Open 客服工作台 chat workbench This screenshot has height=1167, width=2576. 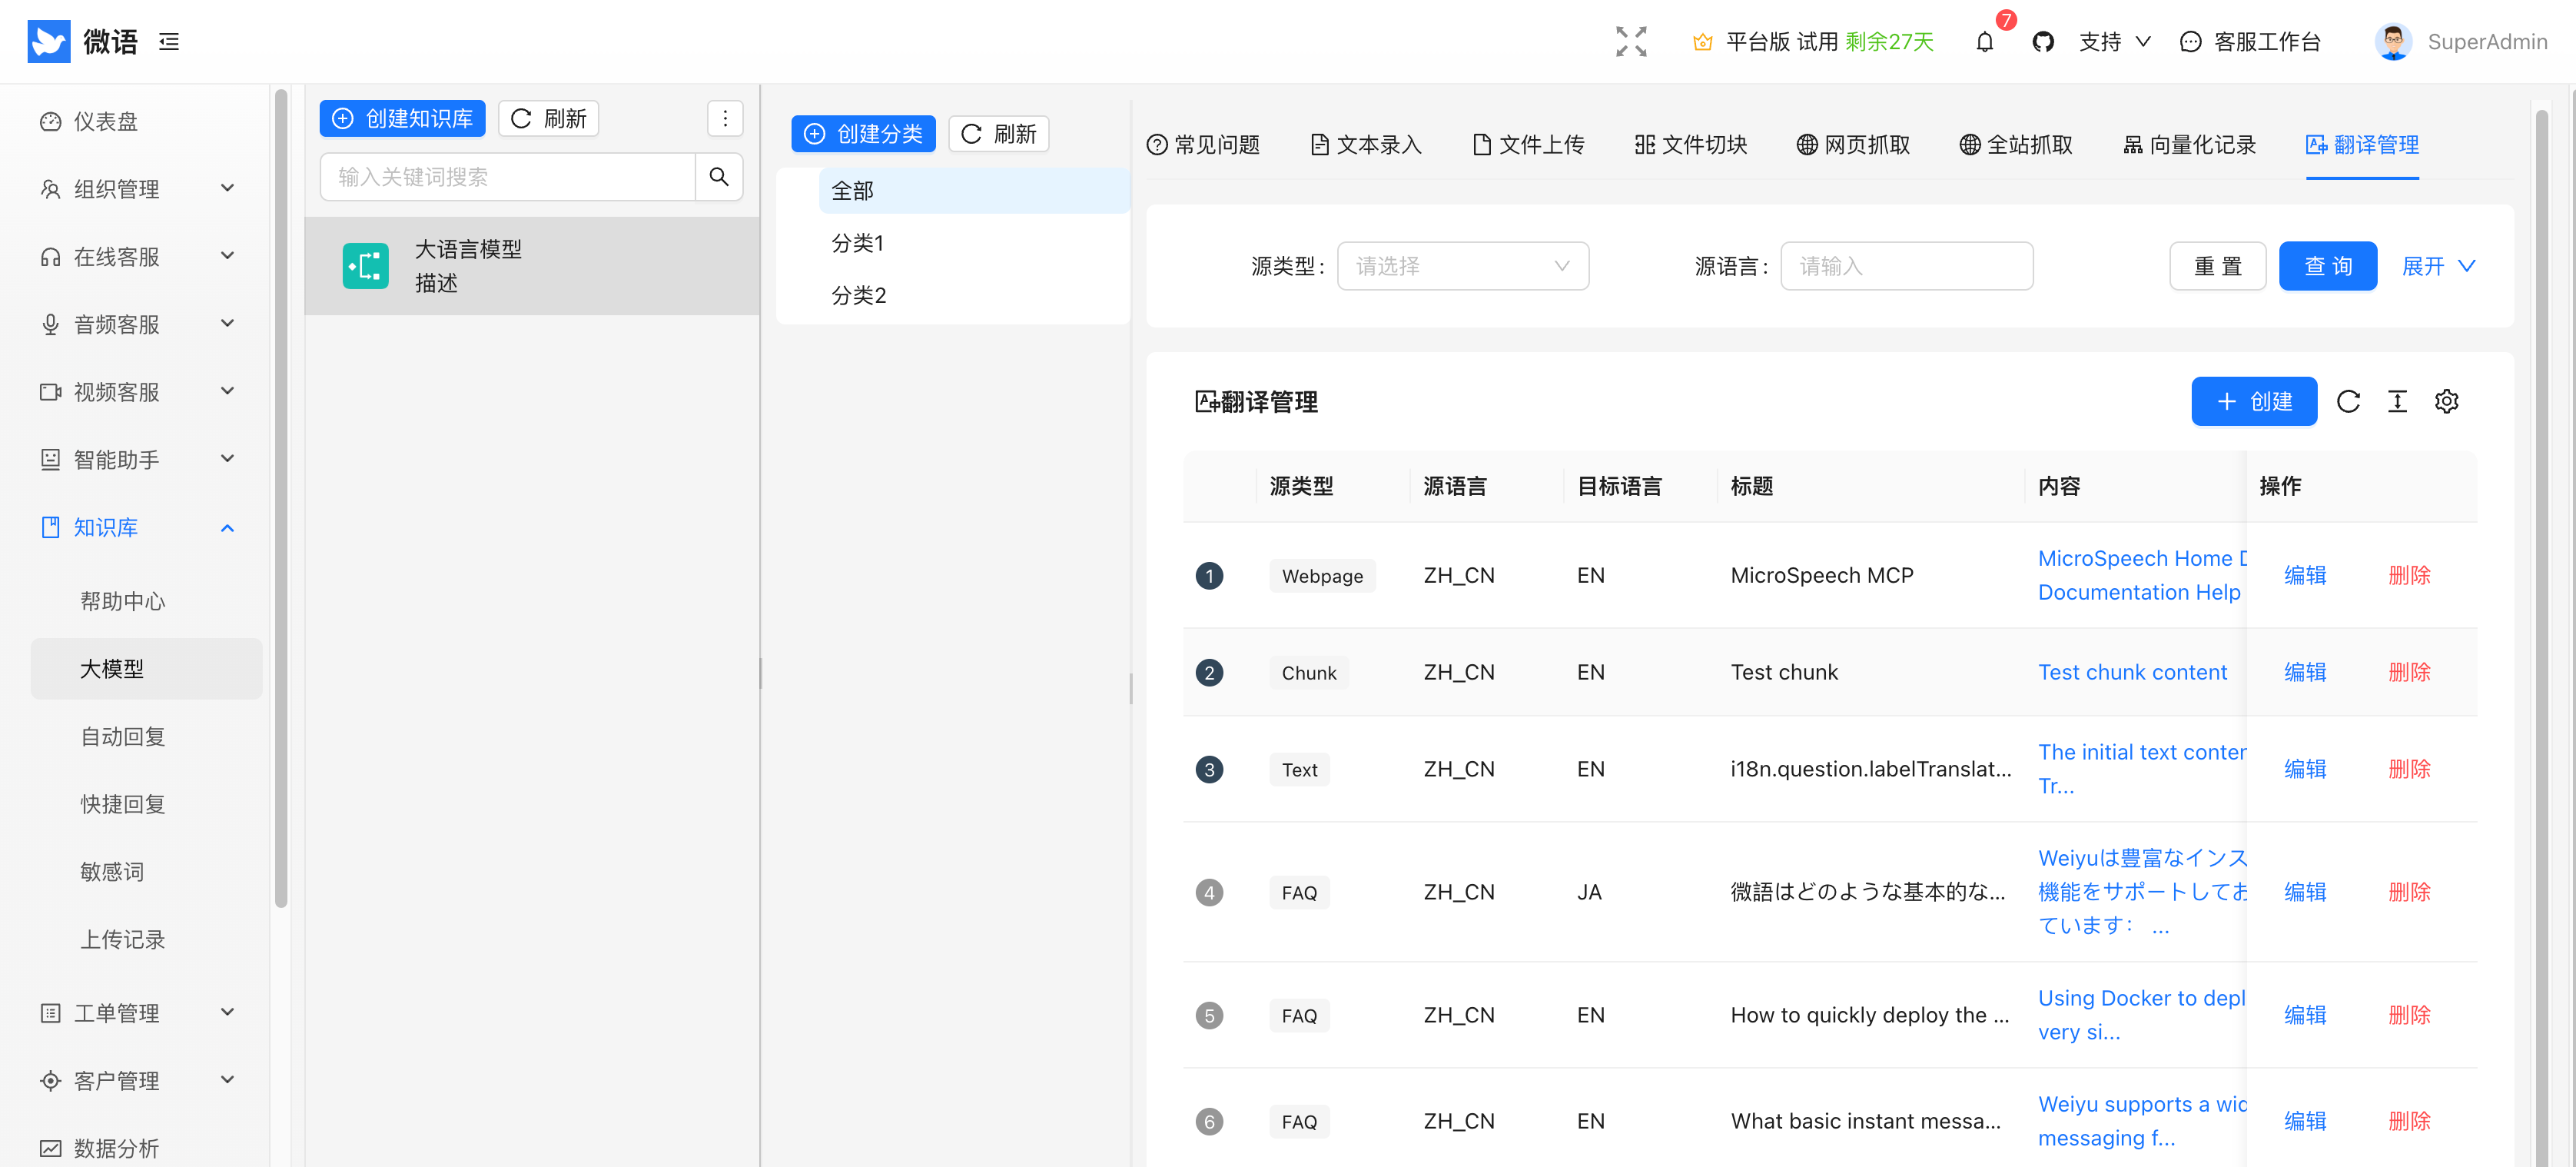[2250, 42]
